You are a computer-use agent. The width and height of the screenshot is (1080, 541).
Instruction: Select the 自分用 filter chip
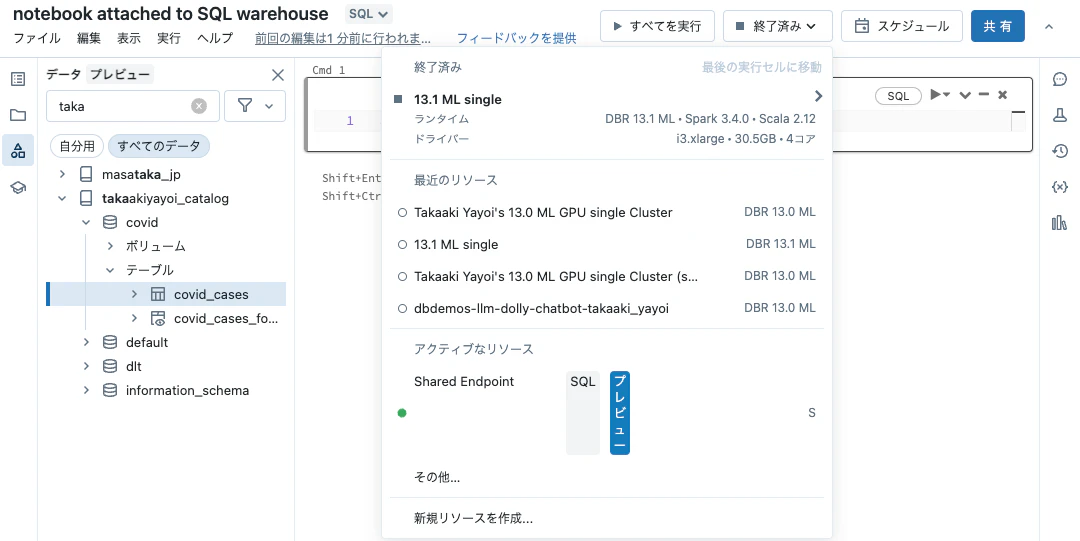coord(76,146)
